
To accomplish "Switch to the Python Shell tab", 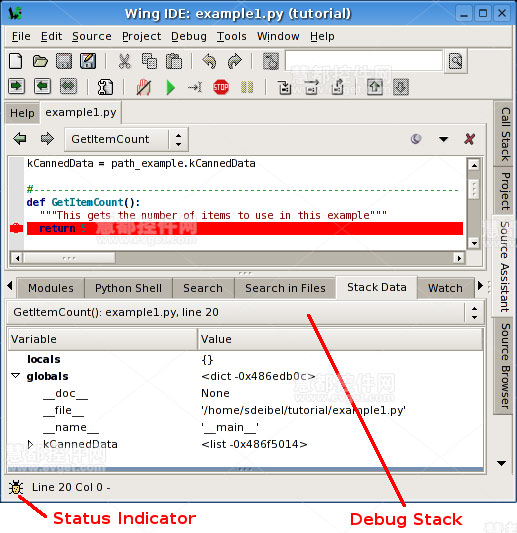I will point(128,288).
